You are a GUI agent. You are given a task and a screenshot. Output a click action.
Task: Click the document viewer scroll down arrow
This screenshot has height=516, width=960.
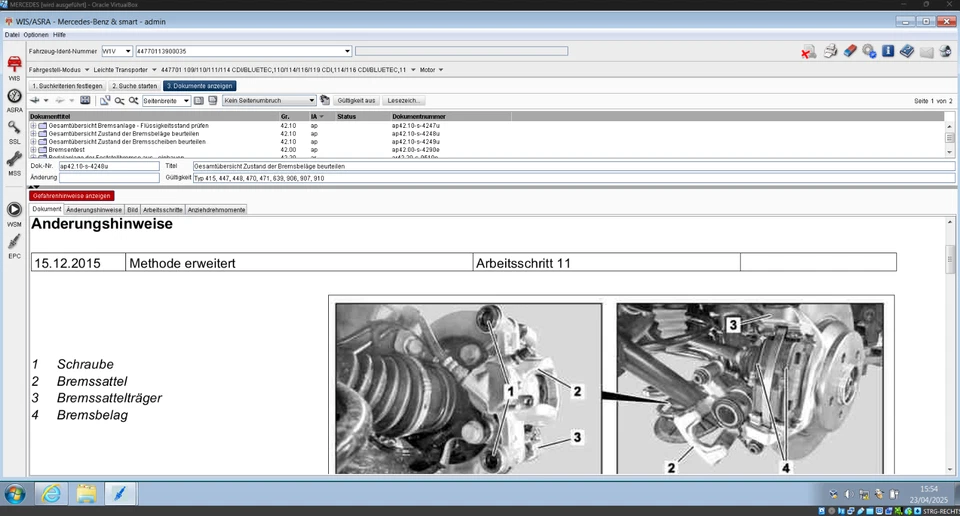pos(950,469)
